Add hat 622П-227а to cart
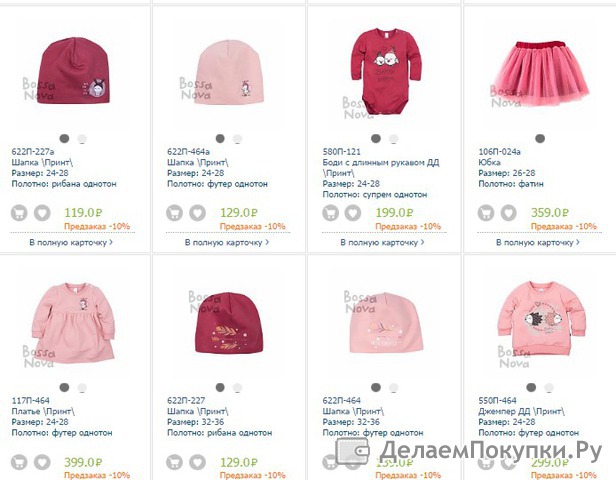616x480 pixels. coord(19,213)
